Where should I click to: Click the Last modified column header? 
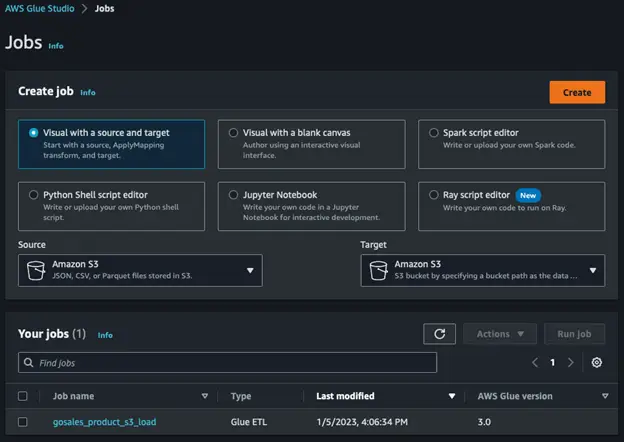pyautogui.click(x=345, y=396)
